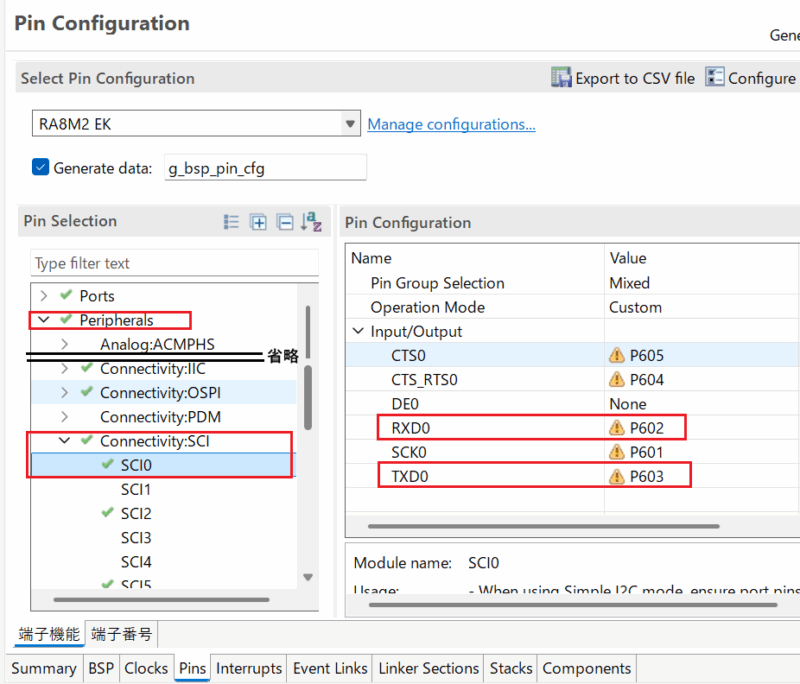
Task: Click the Configure icon in top toolbar
Action: click(x=715, y=78)
